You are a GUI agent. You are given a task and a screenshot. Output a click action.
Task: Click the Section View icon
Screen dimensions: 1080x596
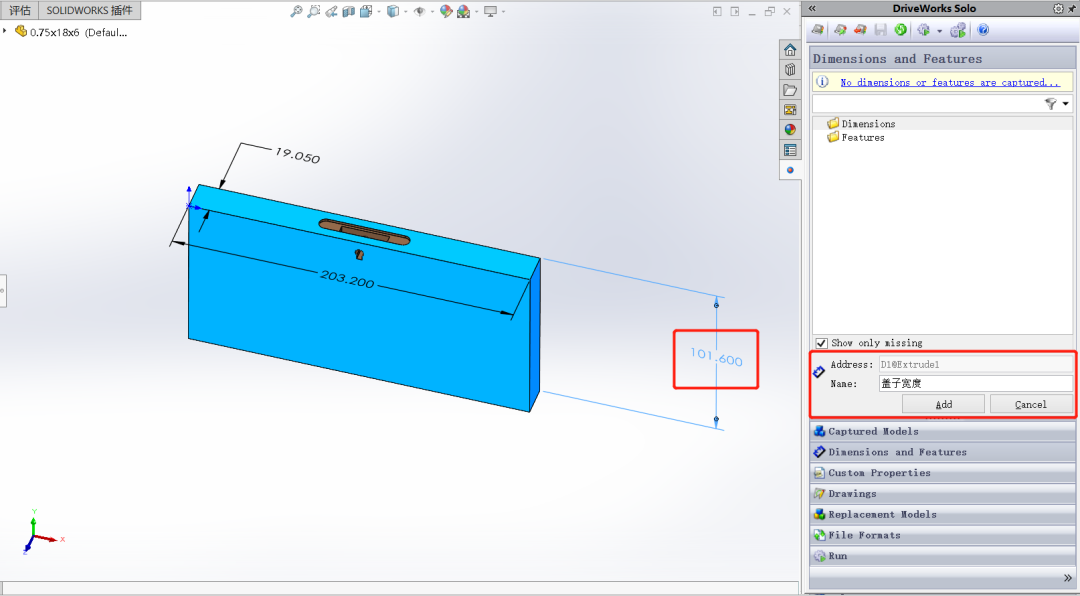click(349, 11)
